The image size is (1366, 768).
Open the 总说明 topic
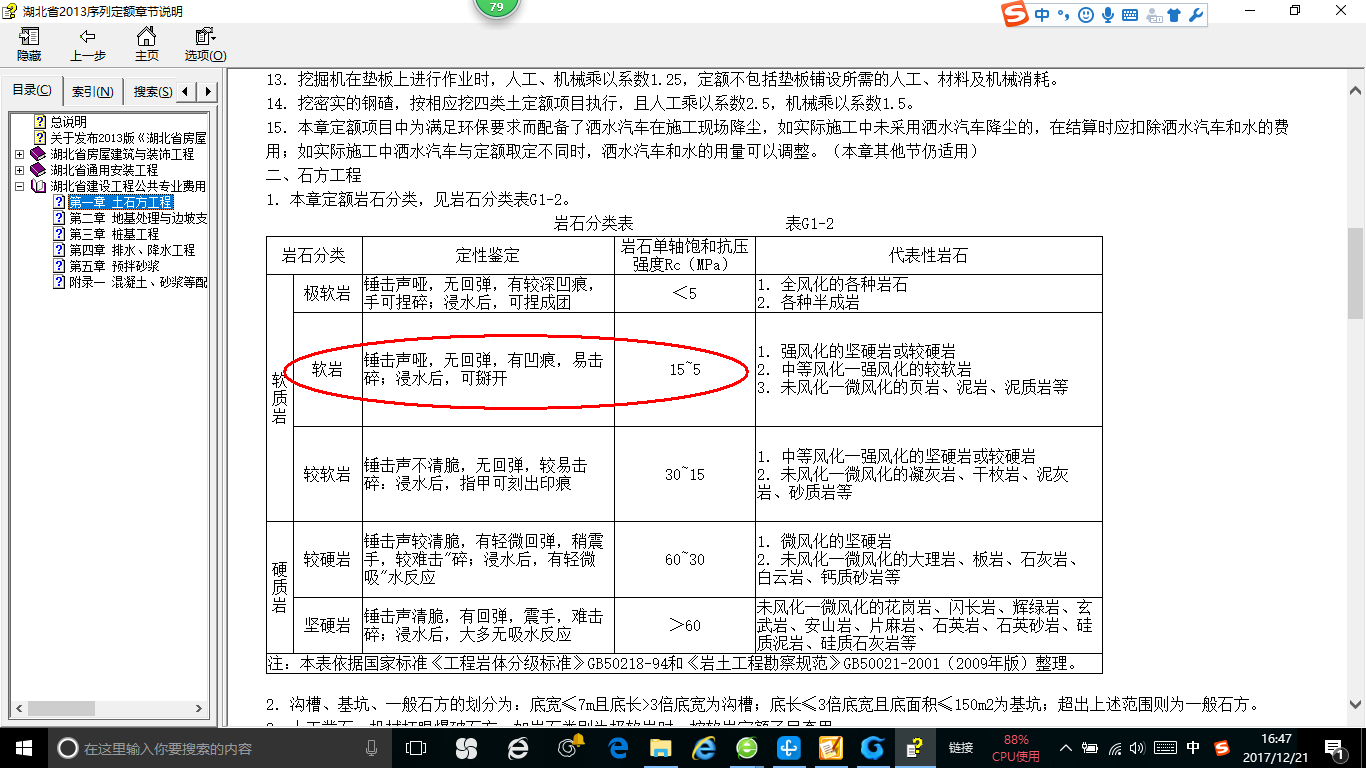coord(69,122)
